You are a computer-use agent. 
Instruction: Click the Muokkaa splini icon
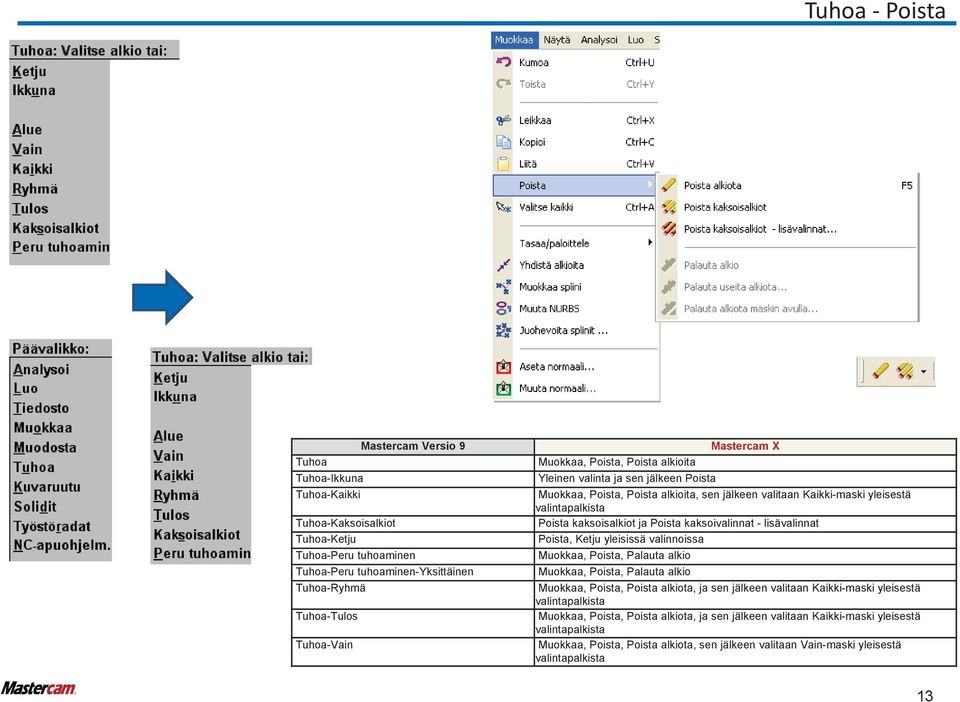[x=503, y=286]
